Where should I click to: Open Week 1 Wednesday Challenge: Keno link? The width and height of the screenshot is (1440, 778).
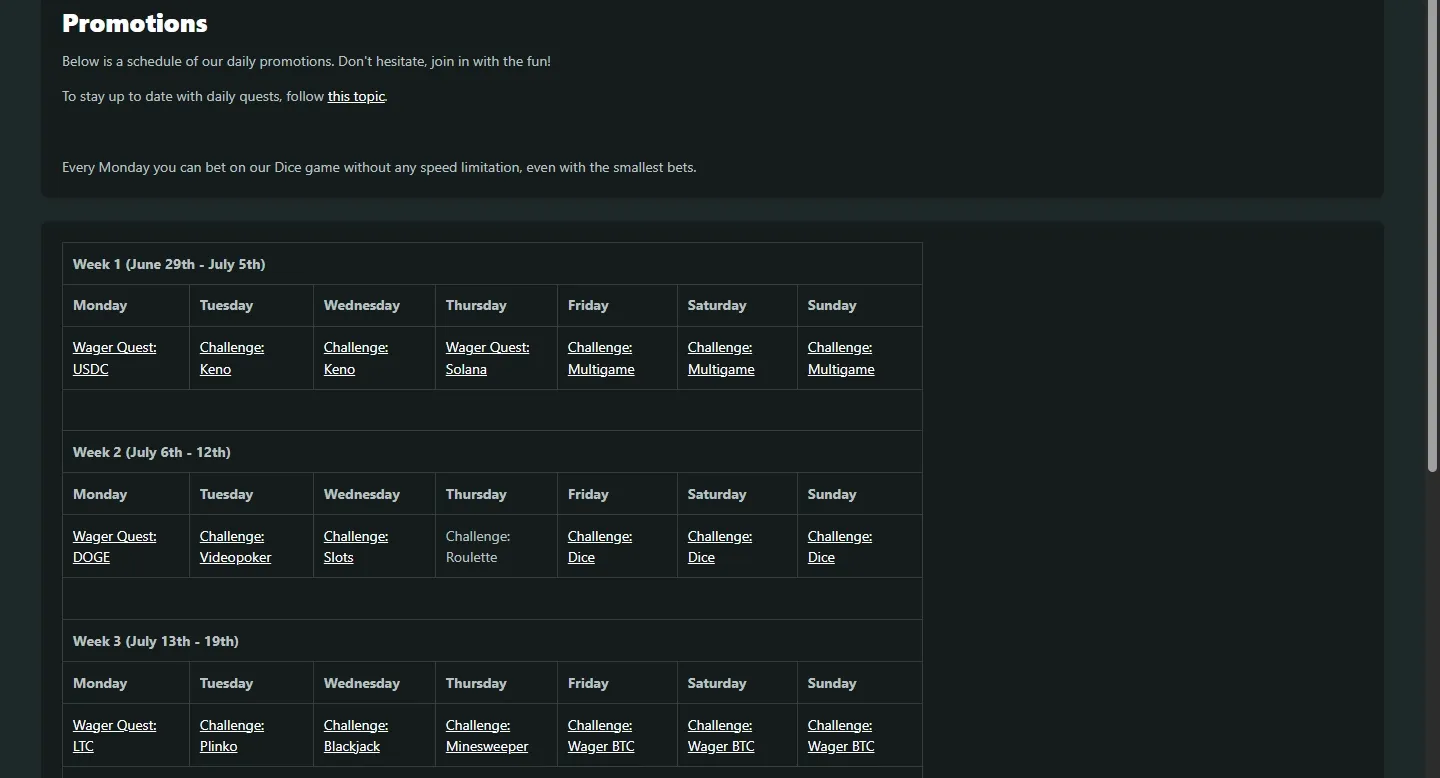coord(356,358)
